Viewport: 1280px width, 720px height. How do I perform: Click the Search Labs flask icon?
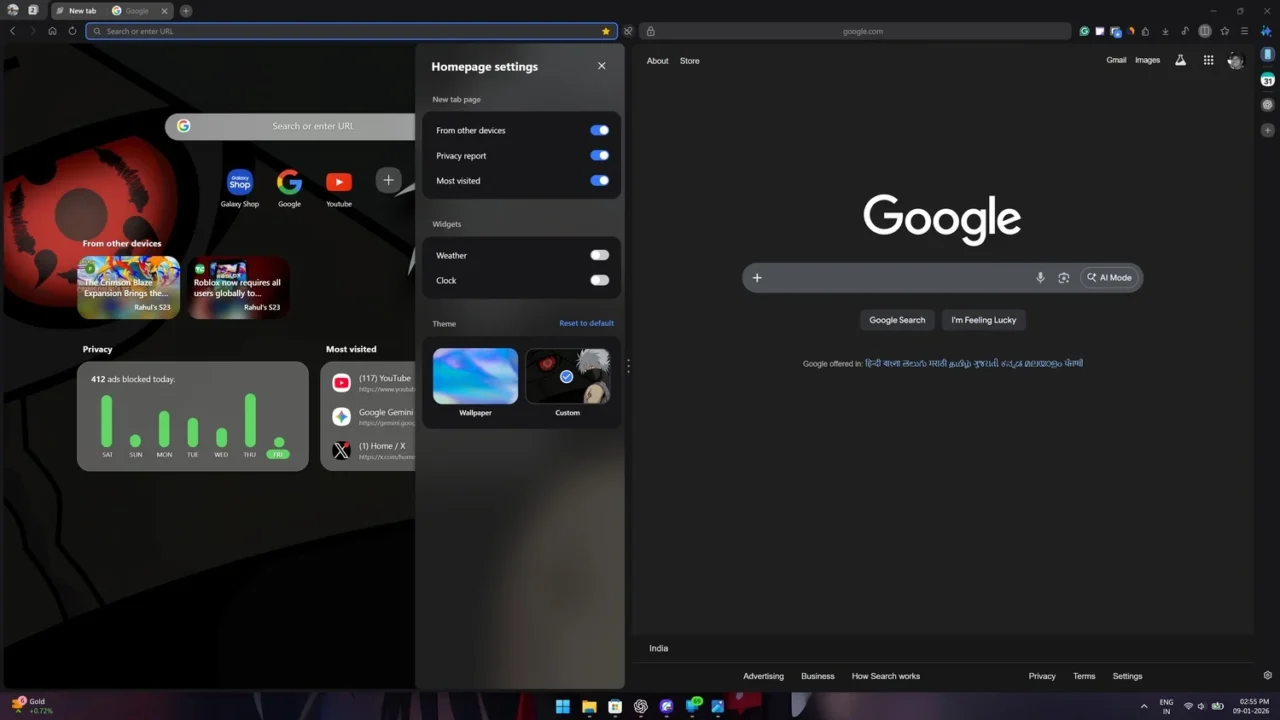1181,60
